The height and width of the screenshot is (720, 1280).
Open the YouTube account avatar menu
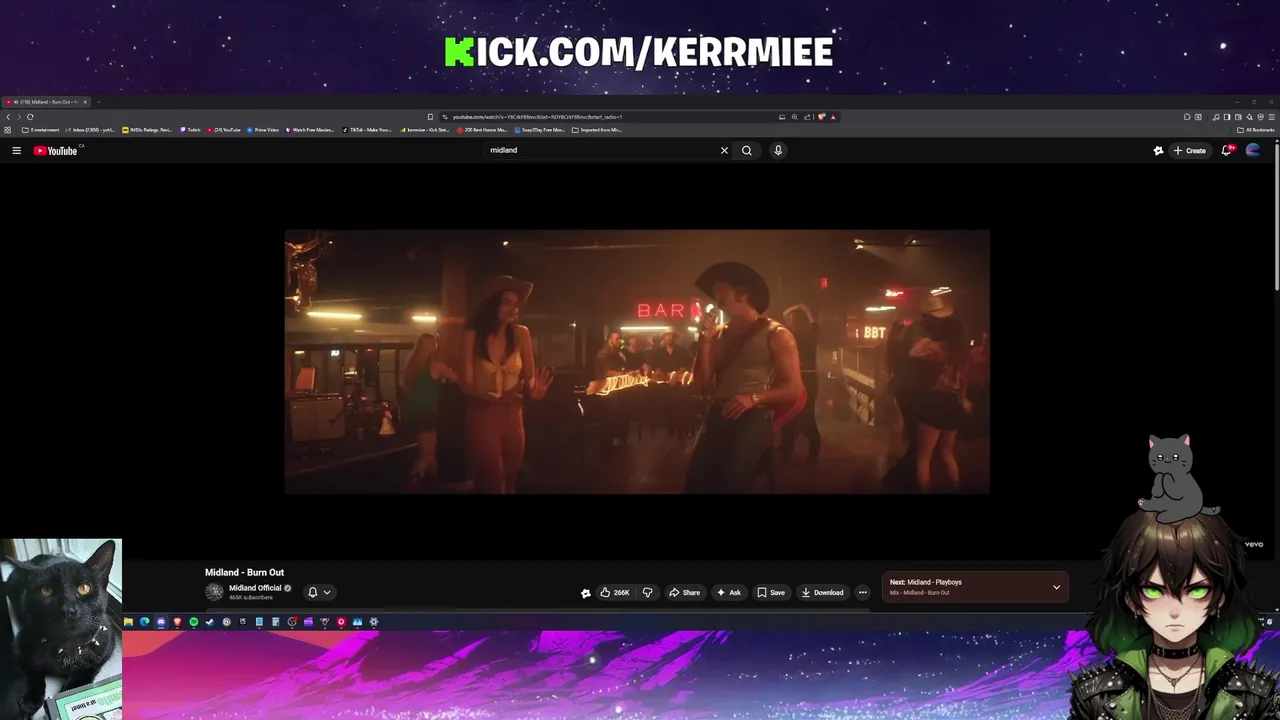[x=1253, y=150]
